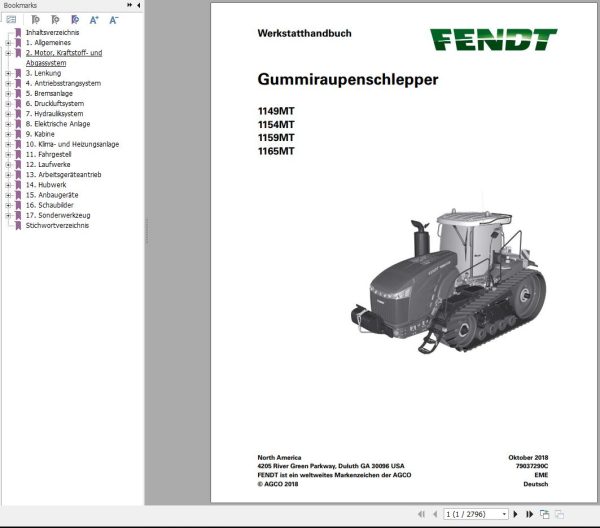Expand the 13. Arbeitsgeräteantrieb node
Screen dimensions: 600x528
tap(8, 174)
